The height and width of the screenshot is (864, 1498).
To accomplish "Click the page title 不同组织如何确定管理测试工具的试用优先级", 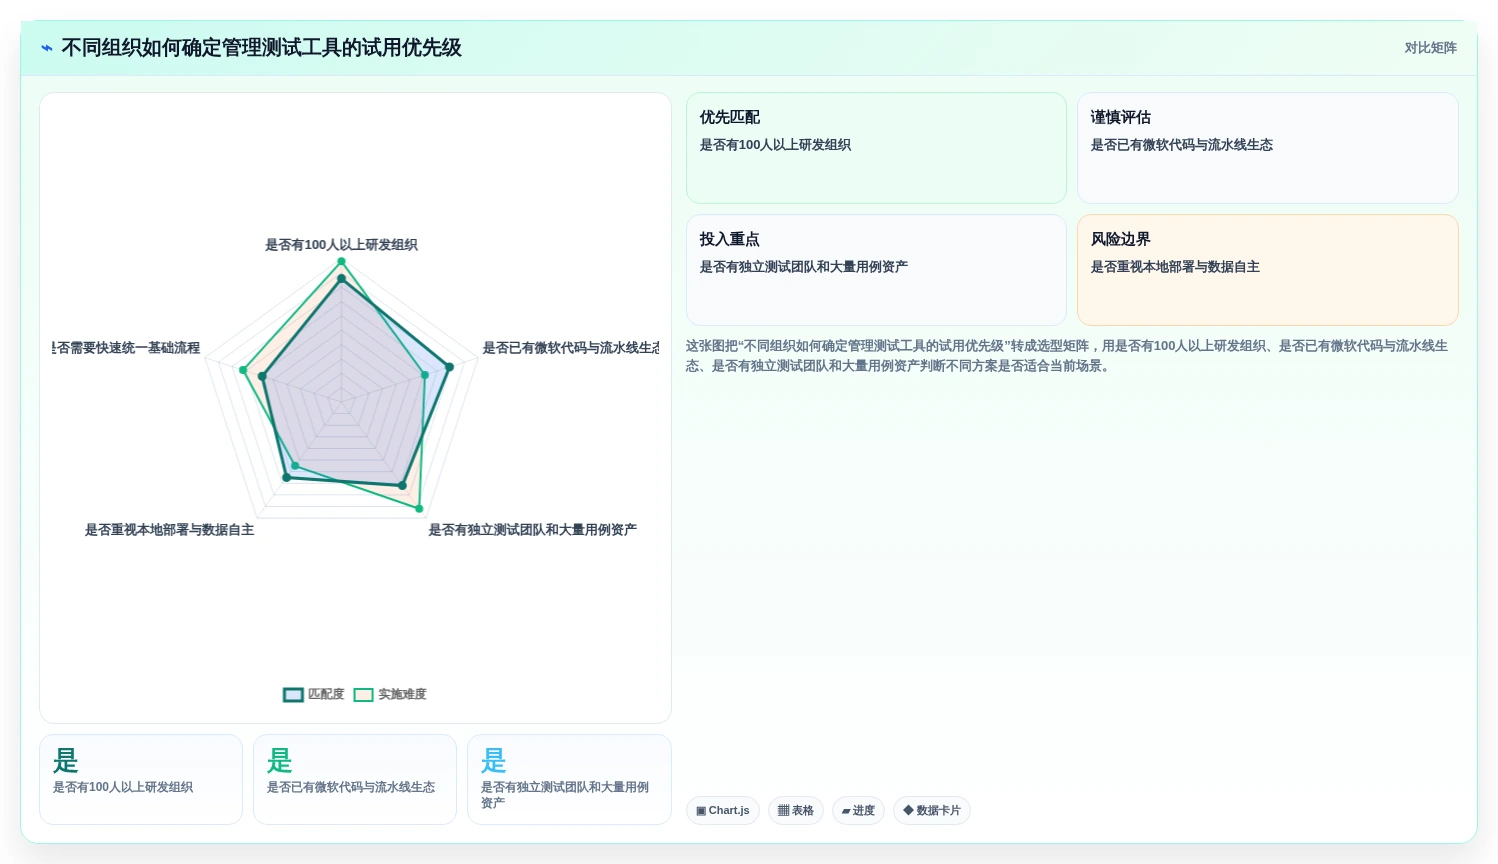I will (262, 48).
